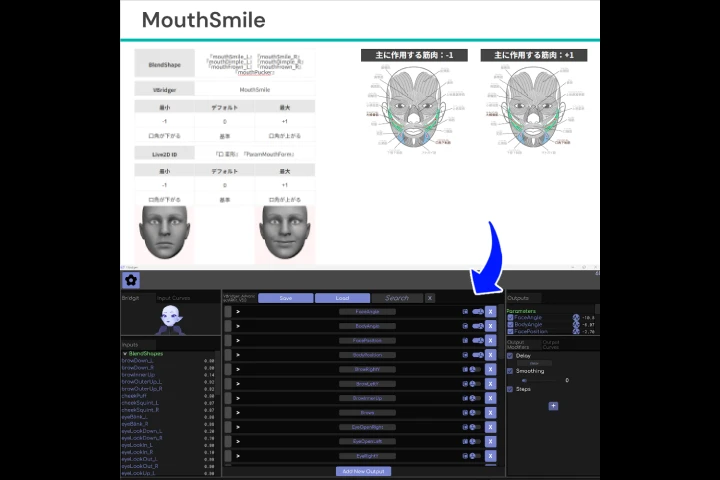Remove the FaceAngle output row
Image resolution: width=720 pixels, height=480 pixels.
pos(490,312)
